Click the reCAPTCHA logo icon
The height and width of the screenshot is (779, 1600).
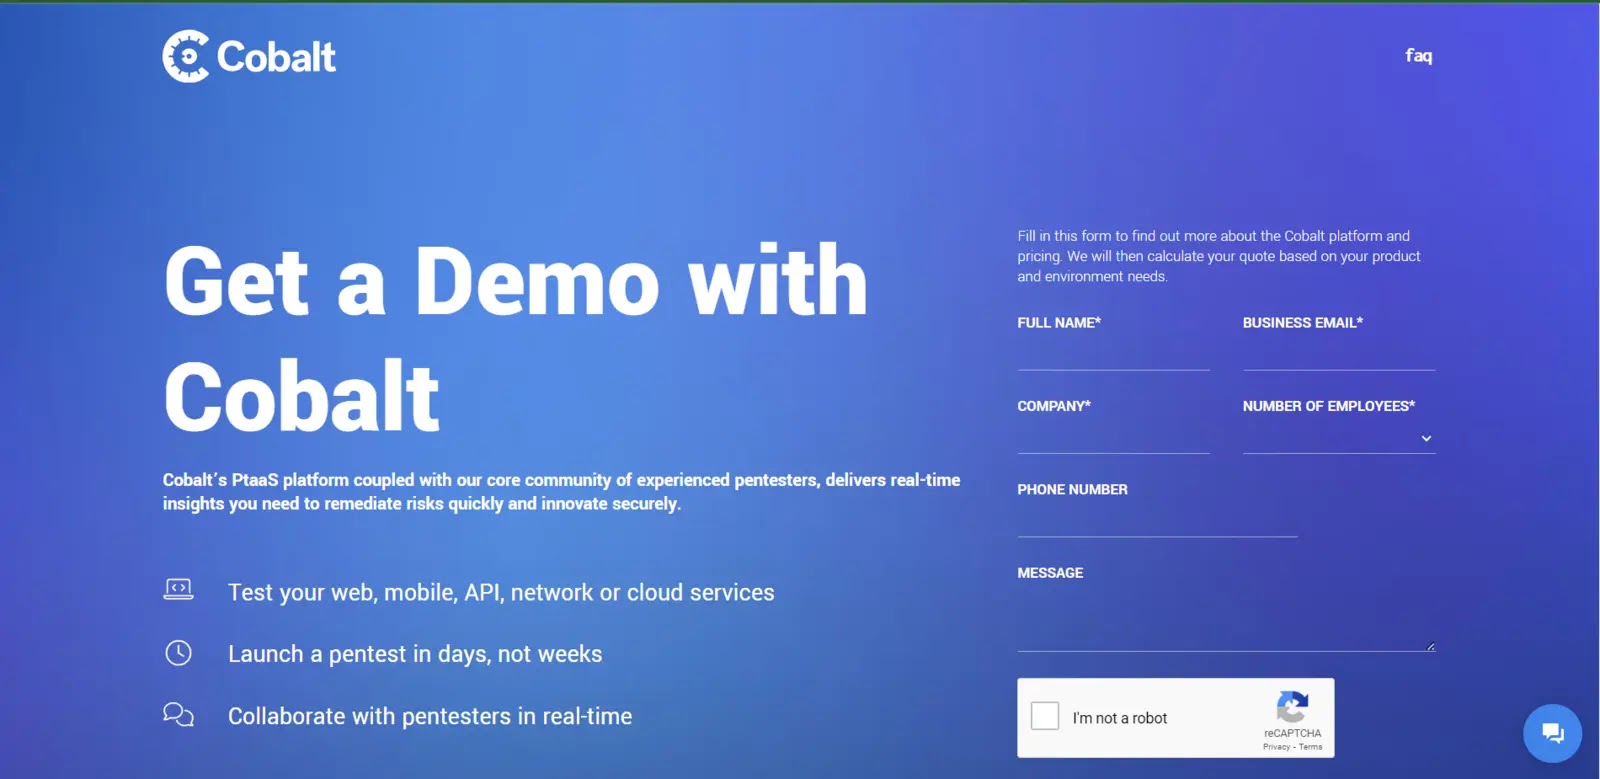point(1292,707)
